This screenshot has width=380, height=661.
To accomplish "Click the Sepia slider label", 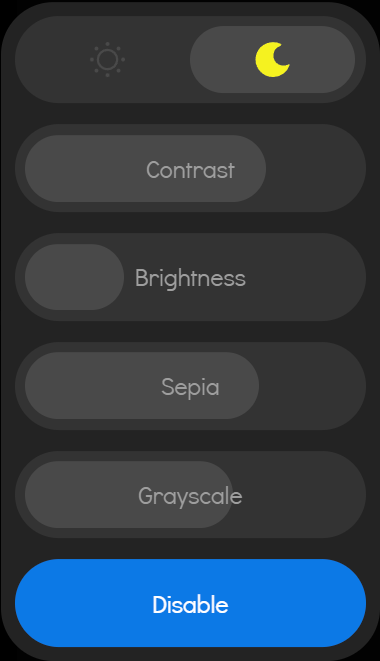I will tap(190, 387).
